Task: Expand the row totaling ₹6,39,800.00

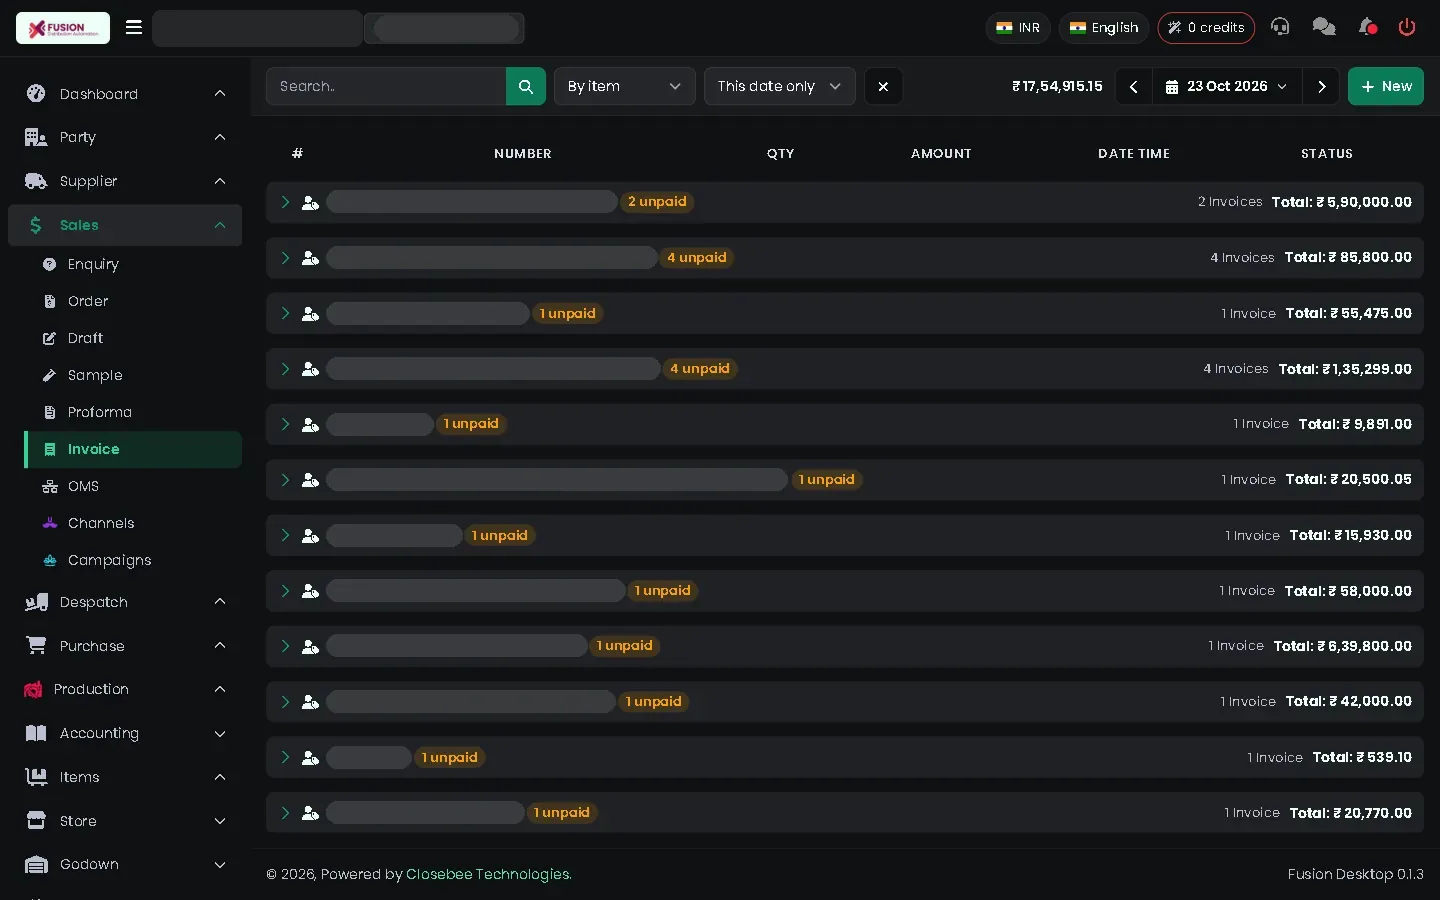Action: coord(285,646)
